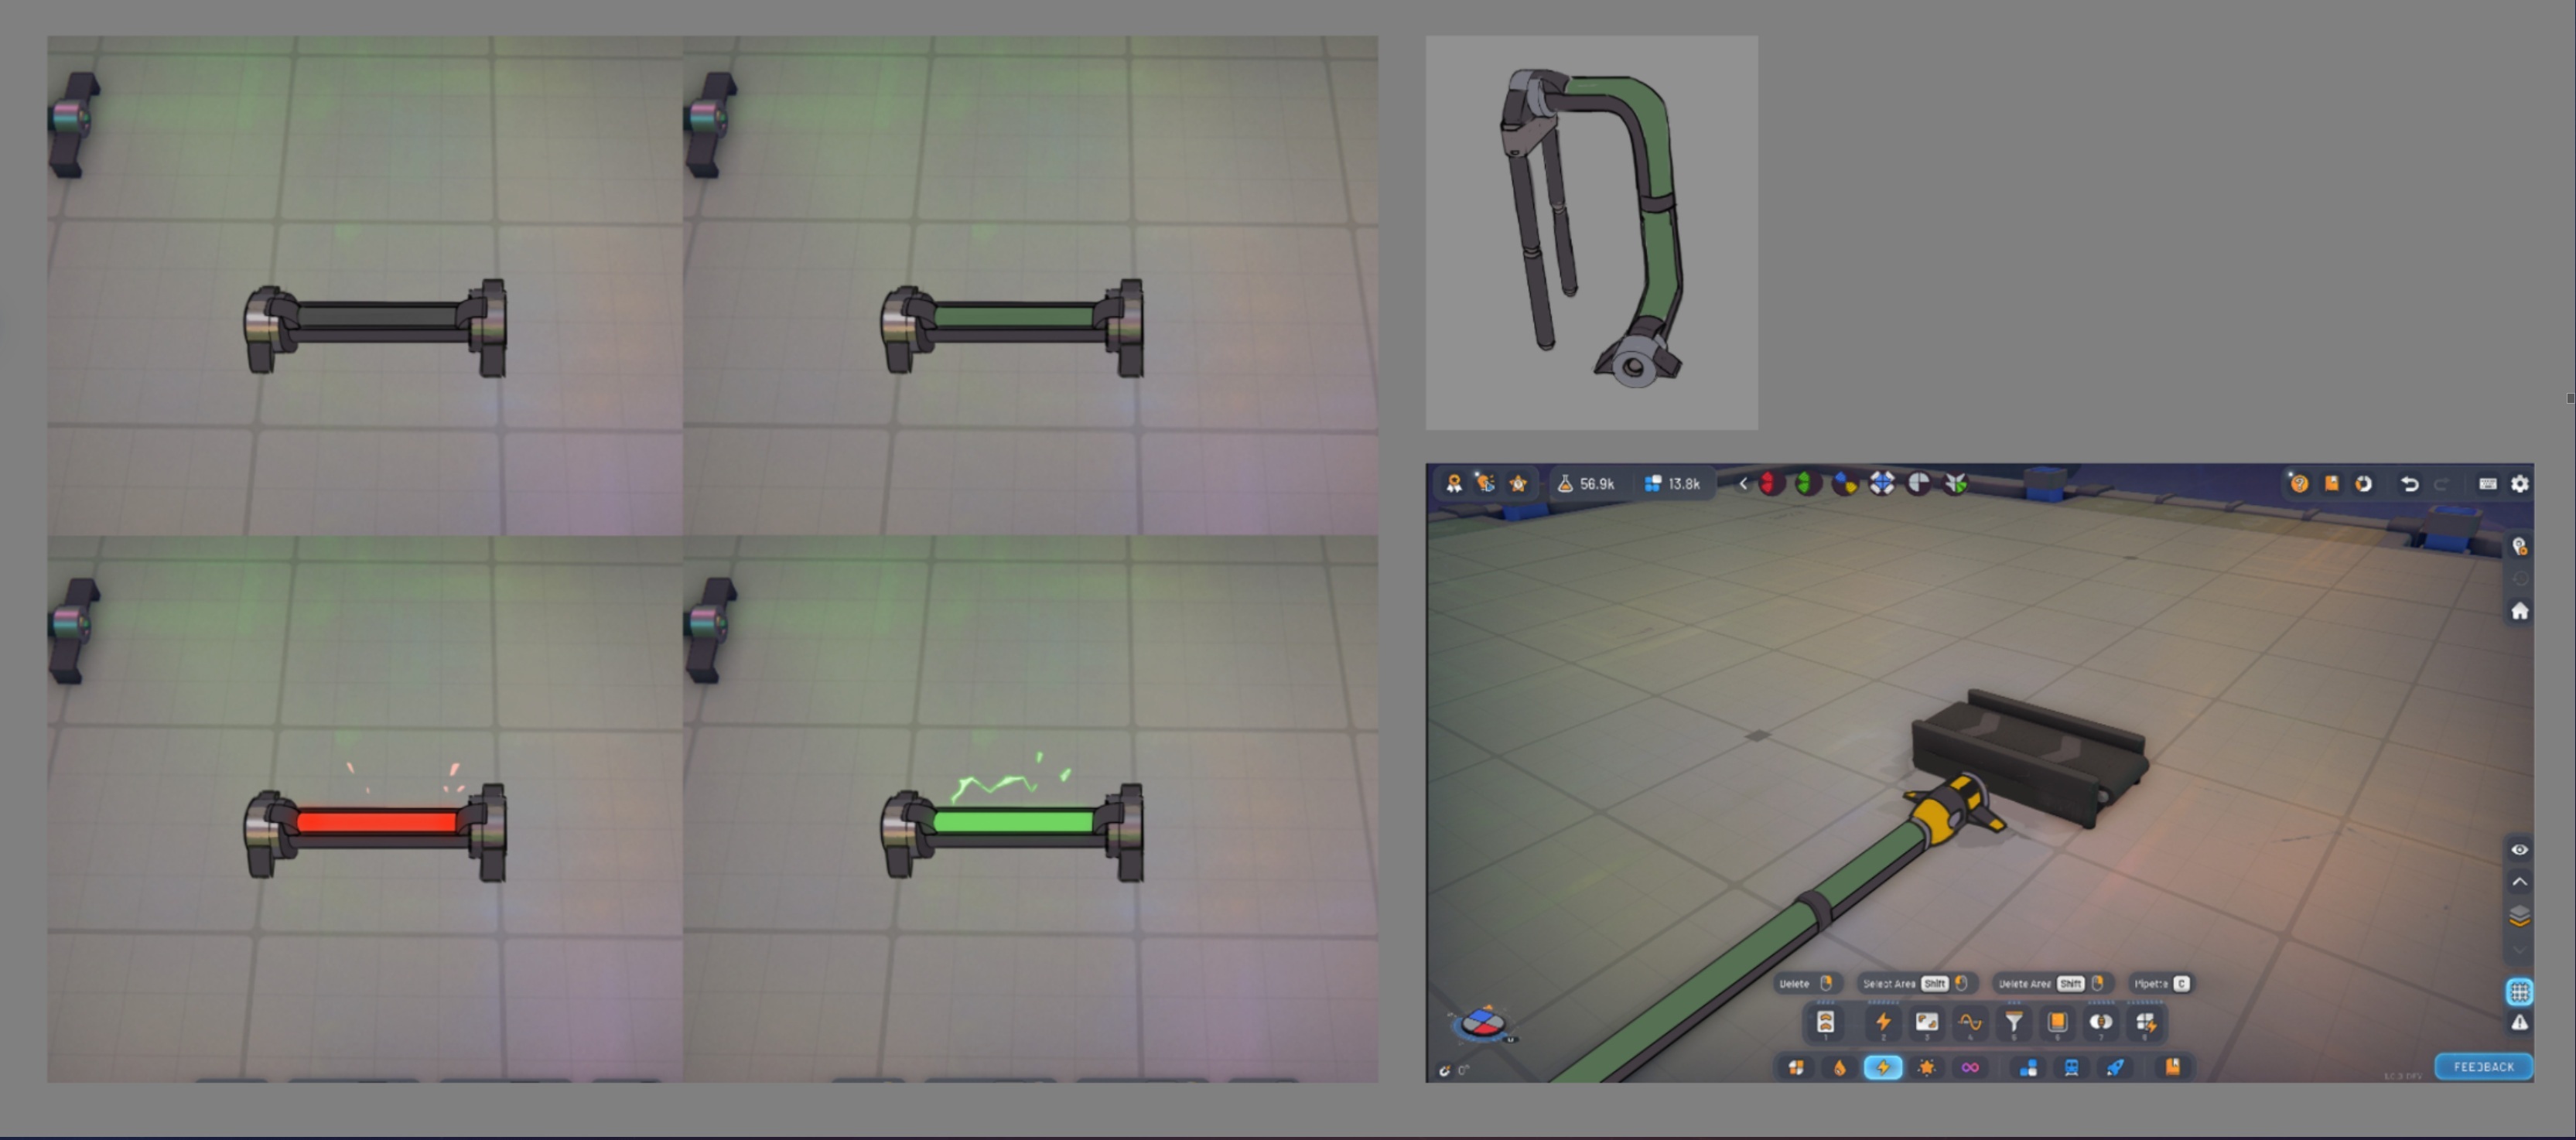Click the undo arrow in the top bar
This screenshot has width=2576, height=1140.
2410,484
